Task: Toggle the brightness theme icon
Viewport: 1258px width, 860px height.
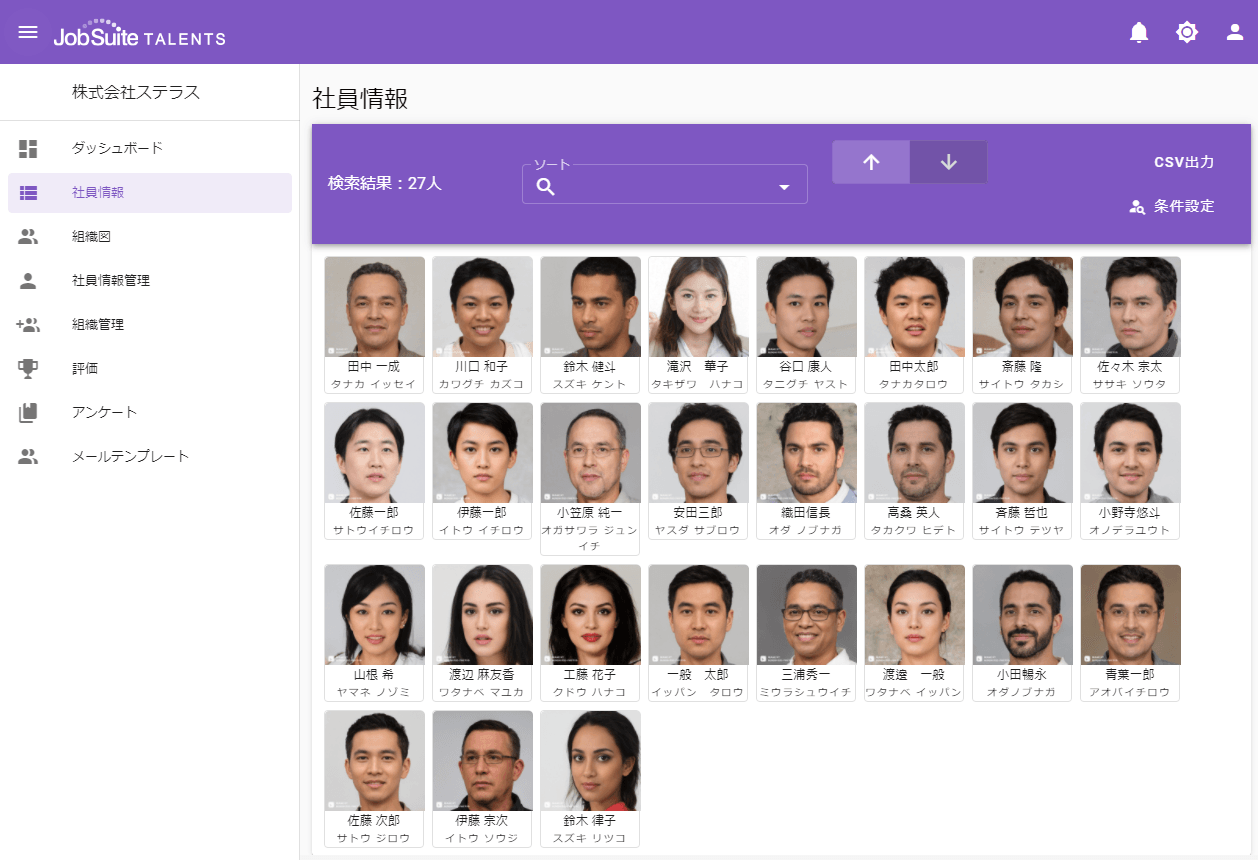Action: (x=1187, y=32)
